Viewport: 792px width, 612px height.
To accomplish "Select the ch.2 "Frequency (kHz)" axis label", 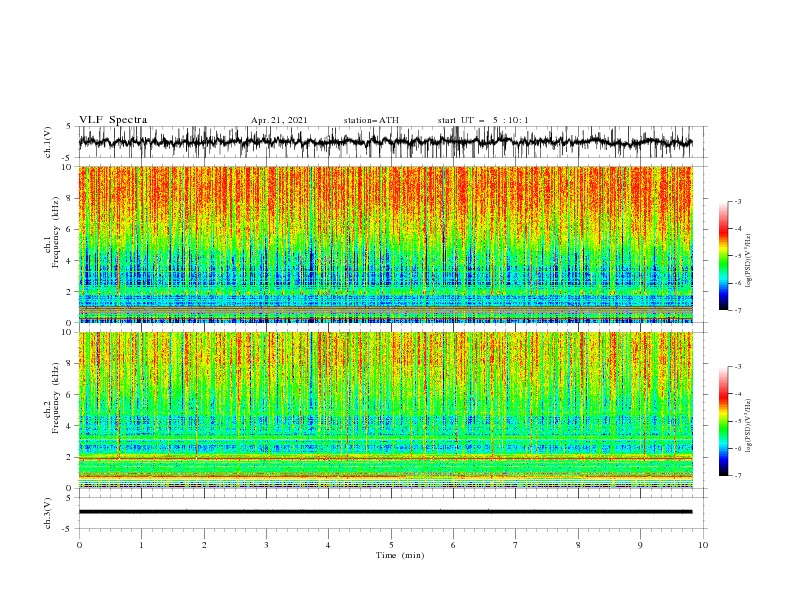I will (55, 398).
